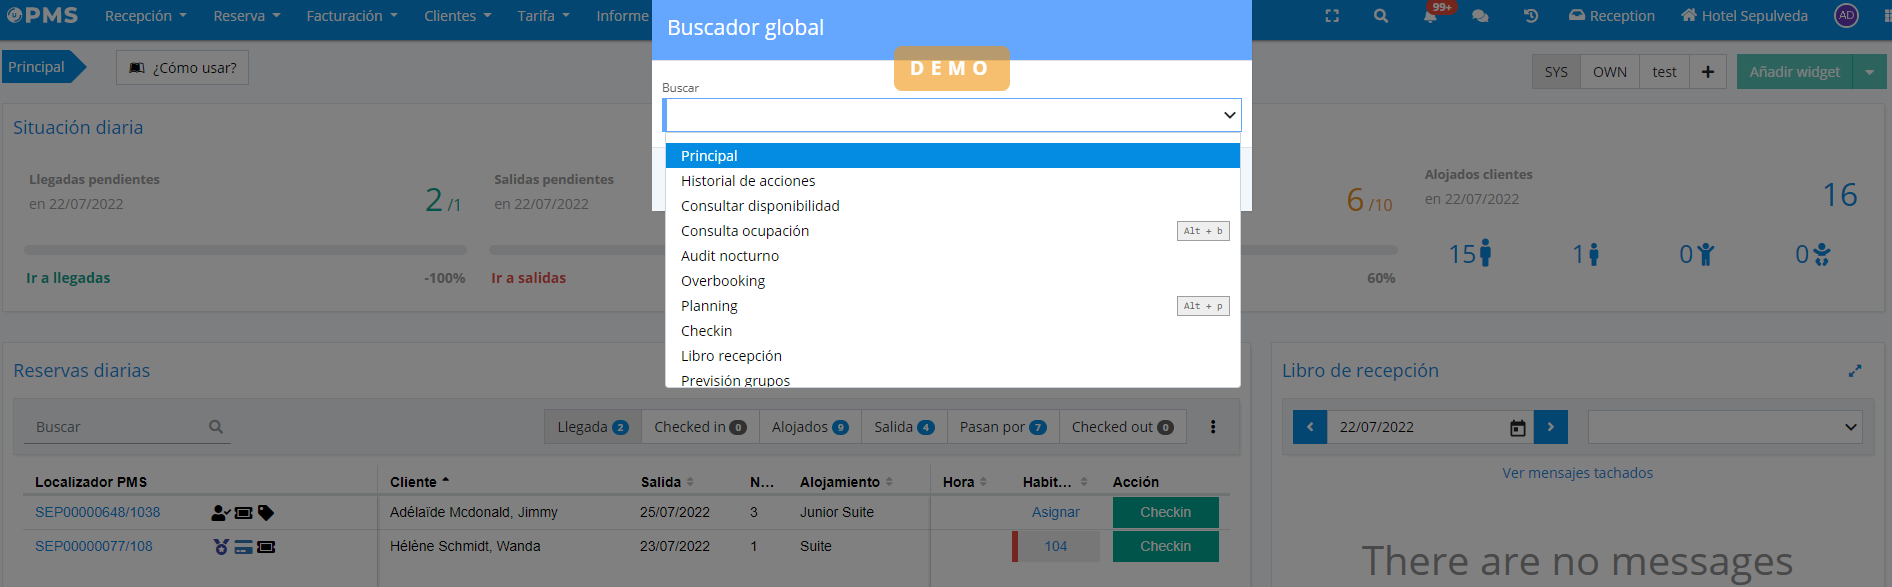Viewport: 1892px width, 587px height.
Task: Toggle the Llegada filter
Action: pos(592,427)
